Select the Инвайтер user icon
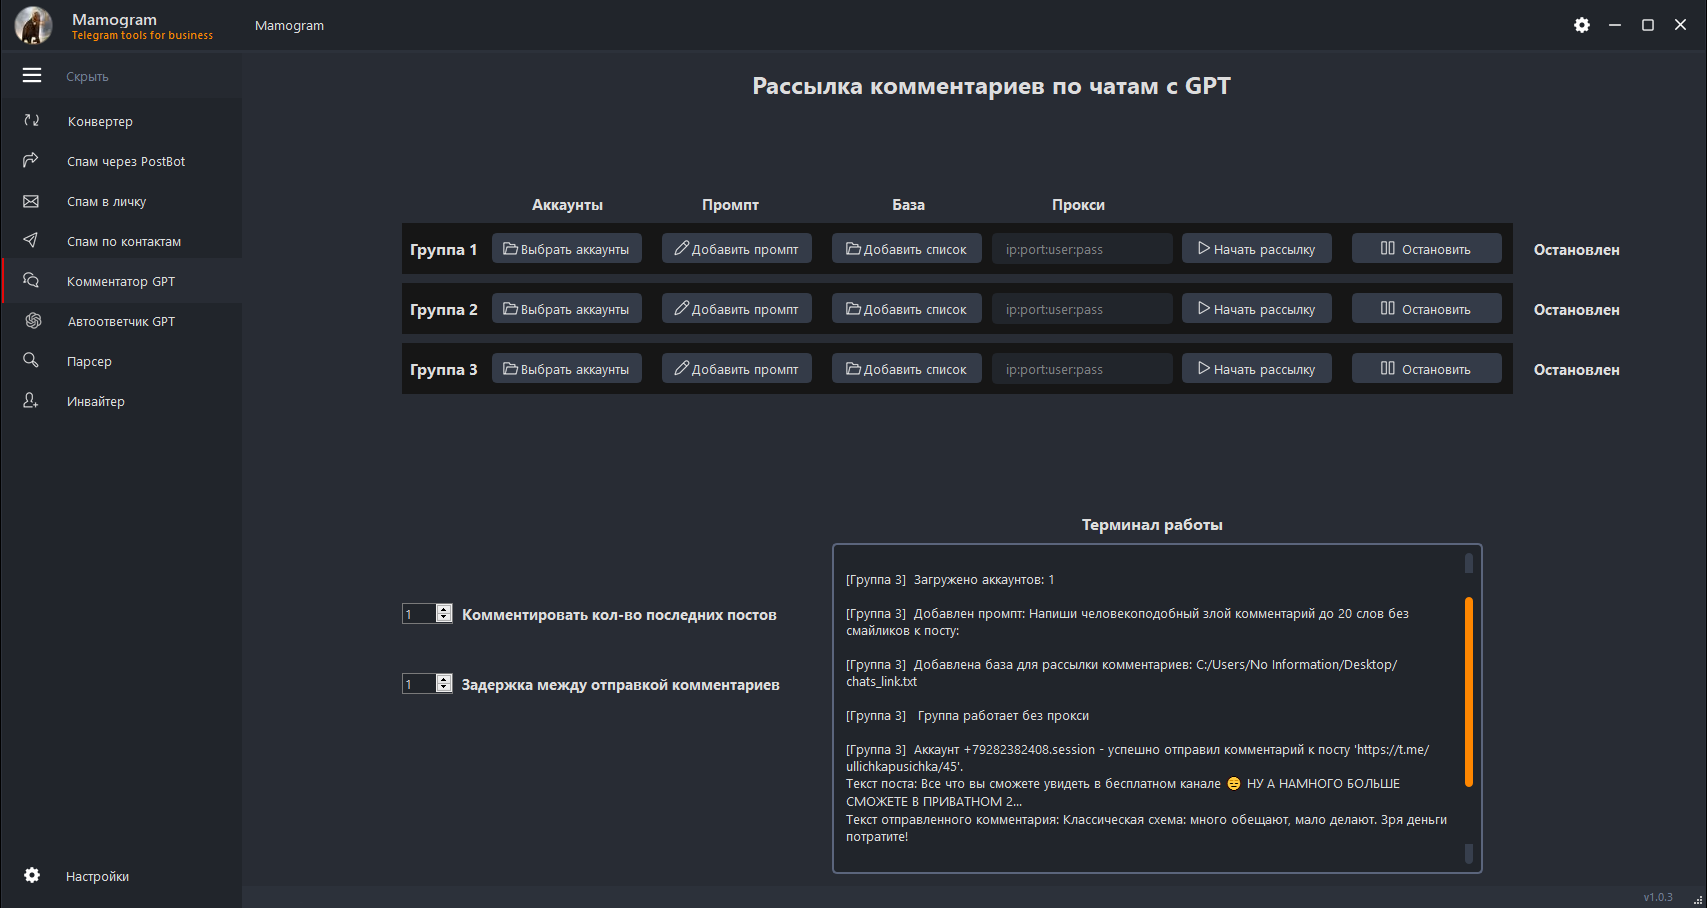The width and height of the screenshot is (1707, 908). point(32,401)
